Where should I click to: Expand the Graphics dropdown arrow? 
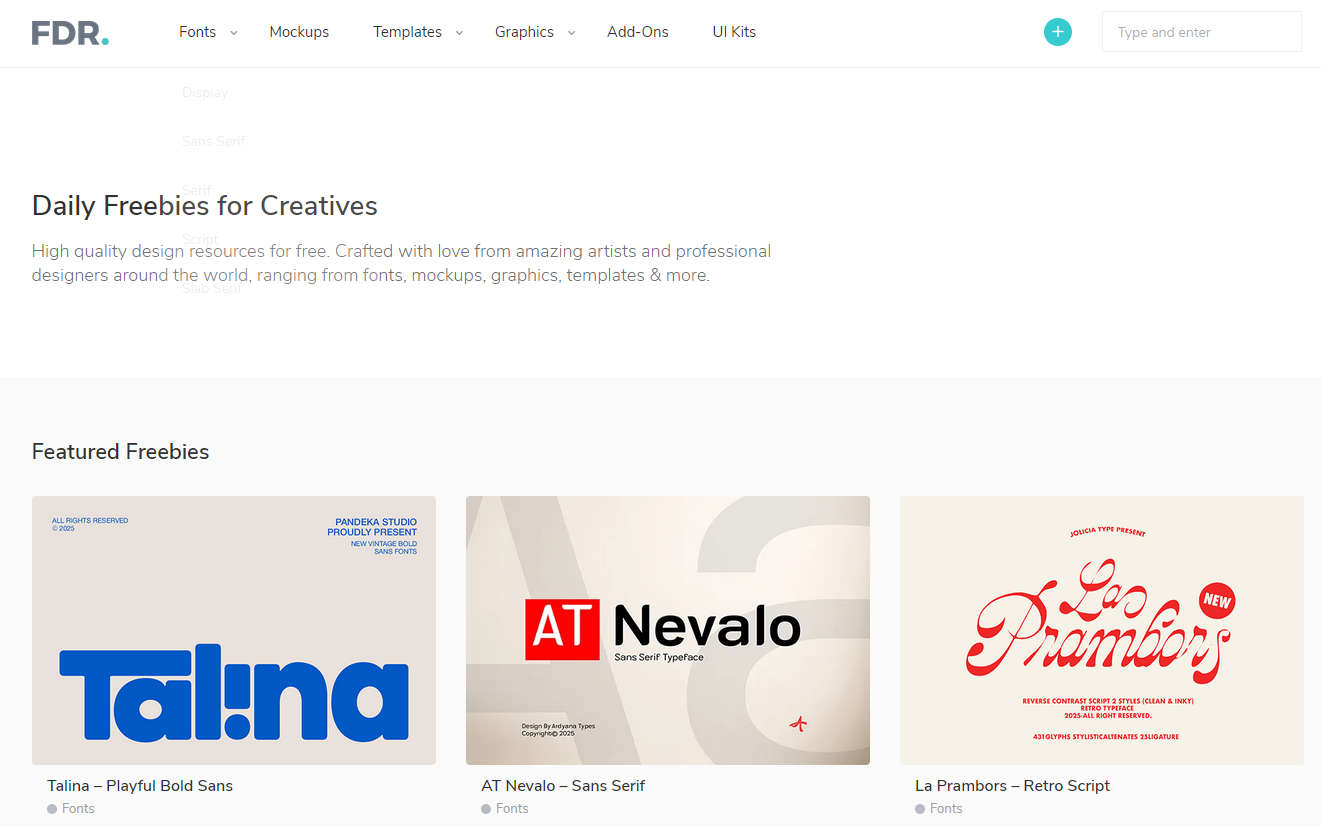(x=571, y=33)
